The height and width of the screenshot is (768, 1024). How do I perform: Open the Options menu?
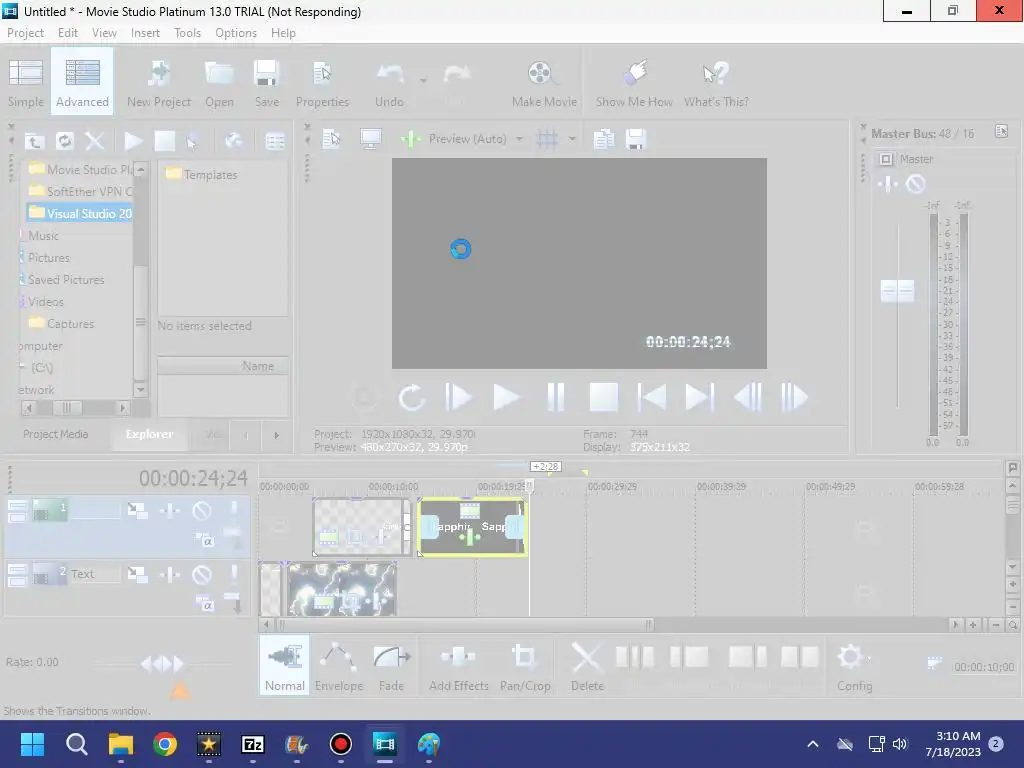coord(236,33)
